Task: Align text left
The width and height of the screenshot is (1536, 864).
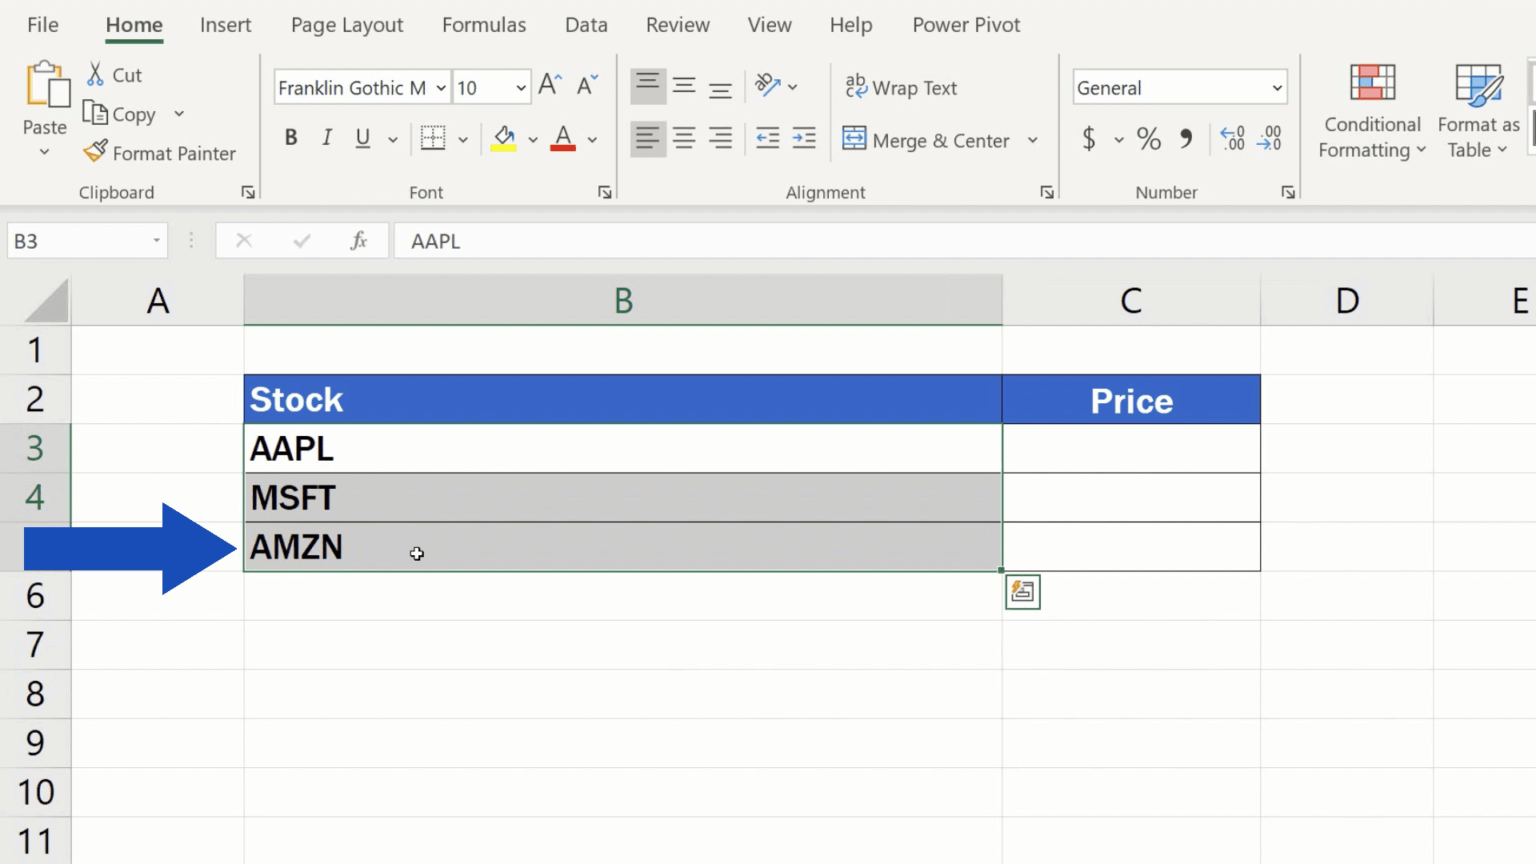Action: tap(648, 138)
